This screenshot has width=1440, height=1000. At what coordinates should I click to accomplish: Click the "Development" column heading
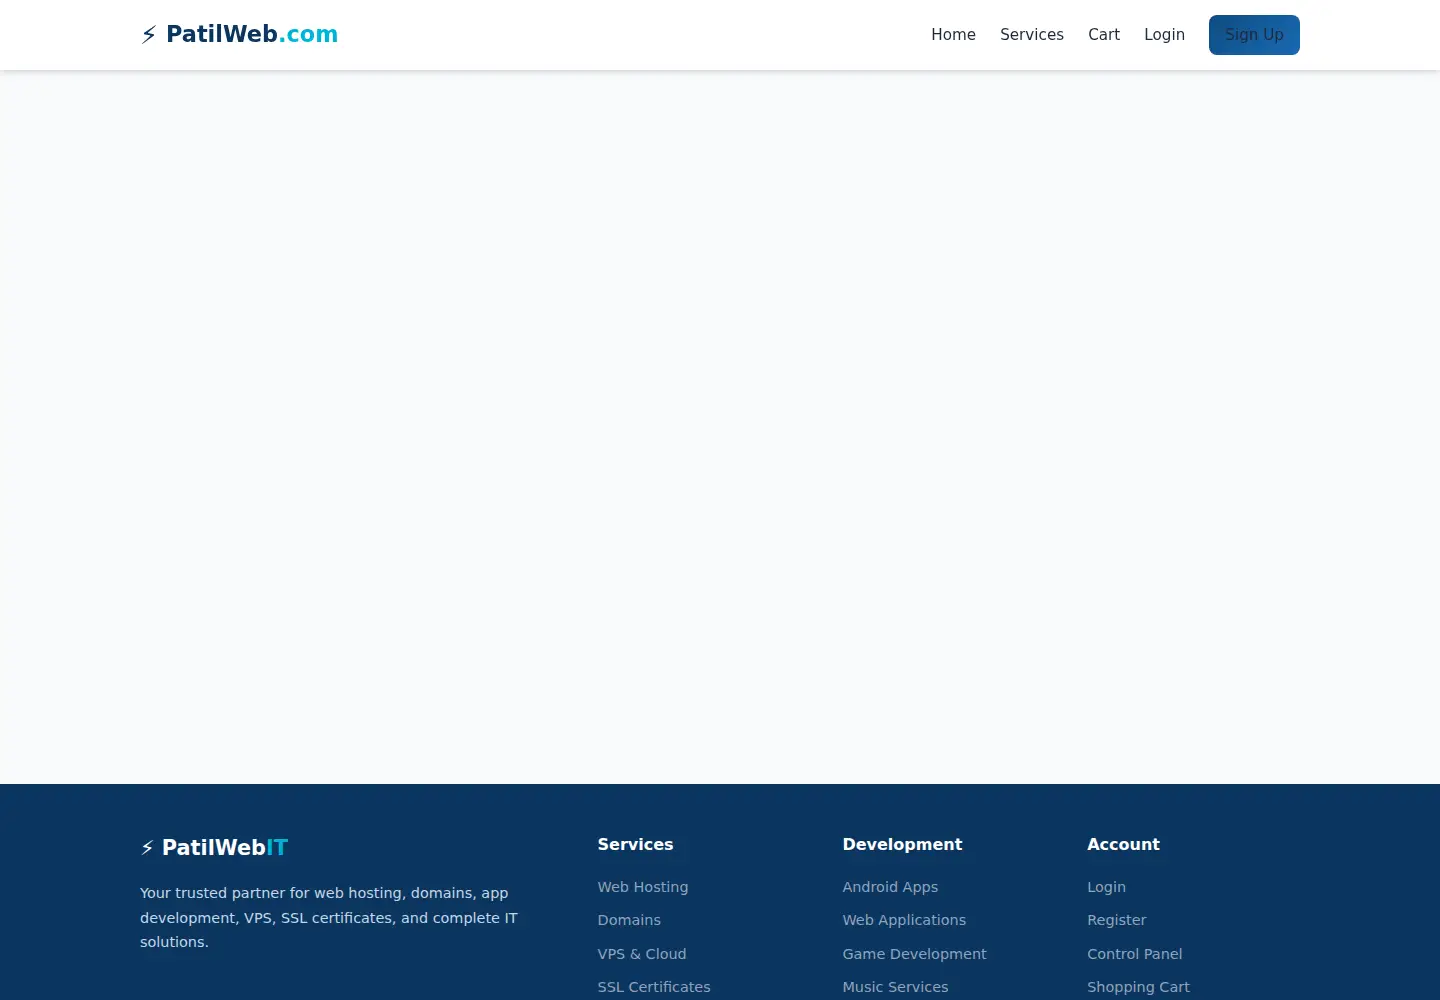pyautogui.click(x=902, y=845)
